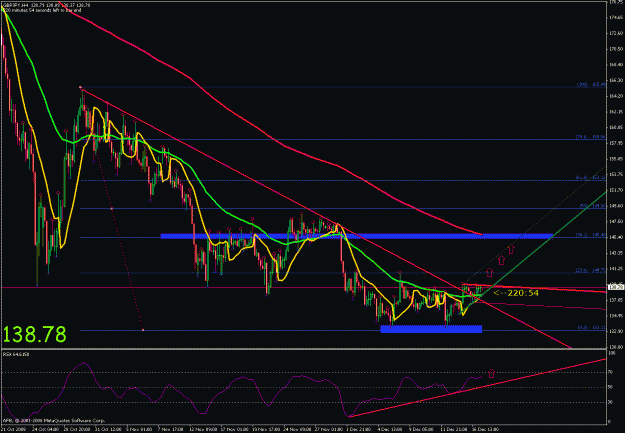Select the middle magenta up-arrow object

click(x=501, y=261)
